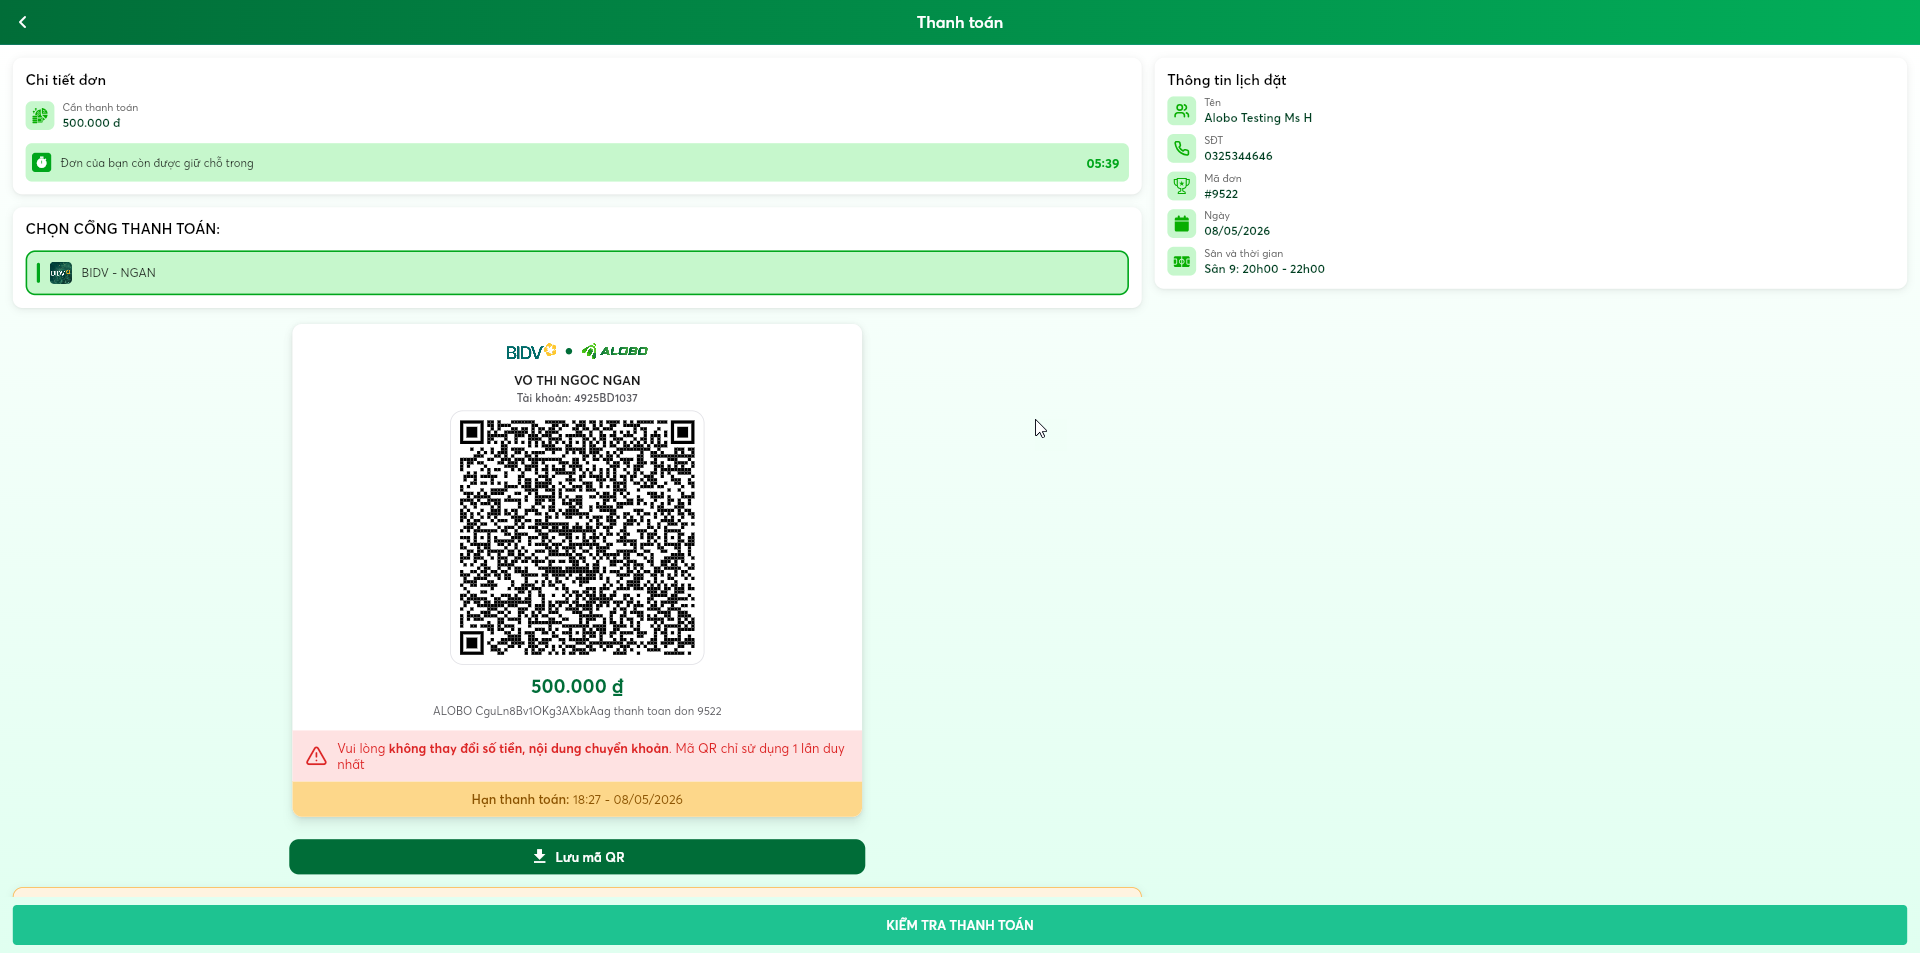The image size is (1920, 953).
Task: Click the account number 4925BD1037
Action: 606,398
